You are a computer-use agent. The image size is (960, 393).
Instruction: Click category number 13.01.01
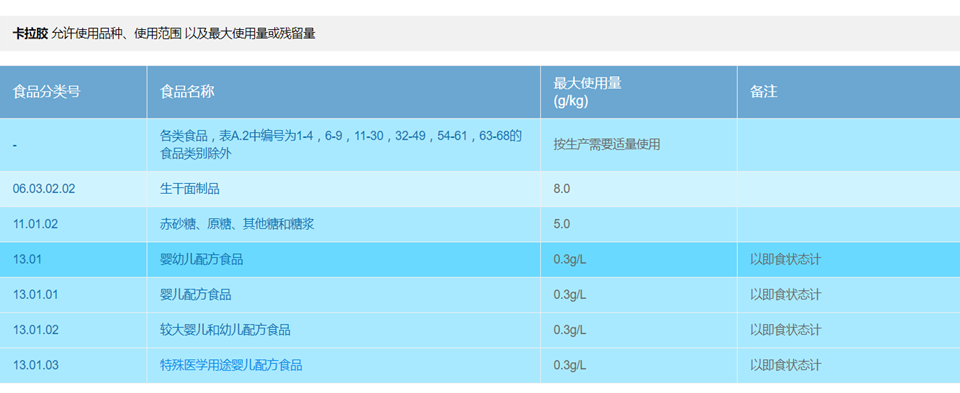point(36,295)
